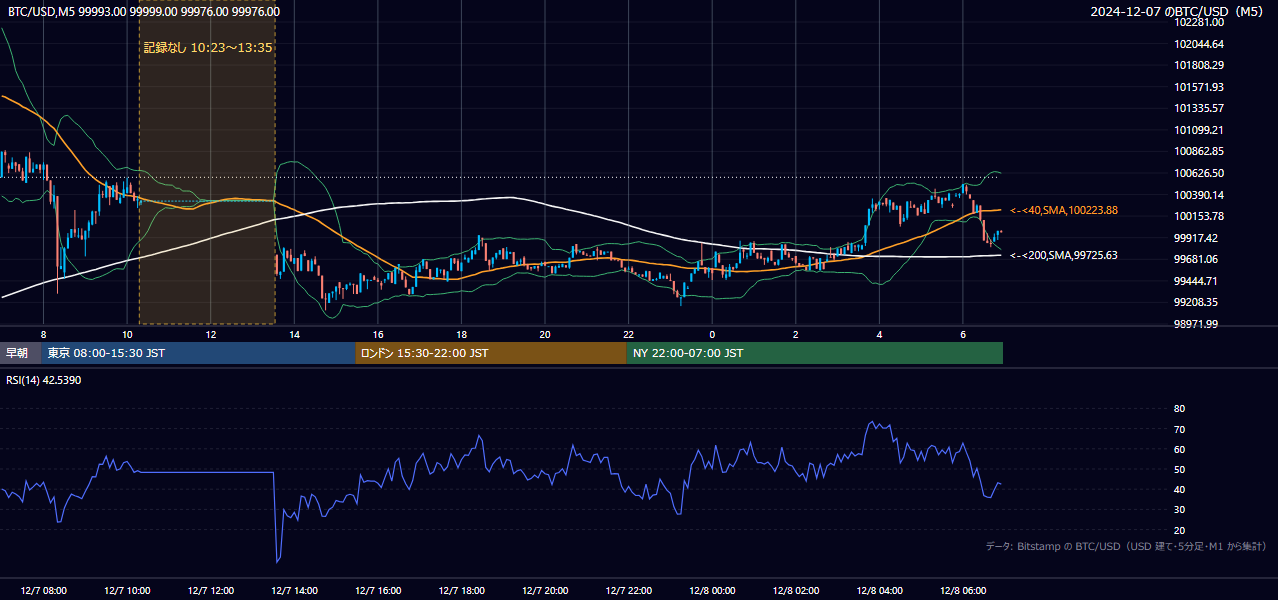Click the 200 SMA 99725.63 label
Image resolution: width=1278 pixels, height=600 pixels.
pos(1064,255)
